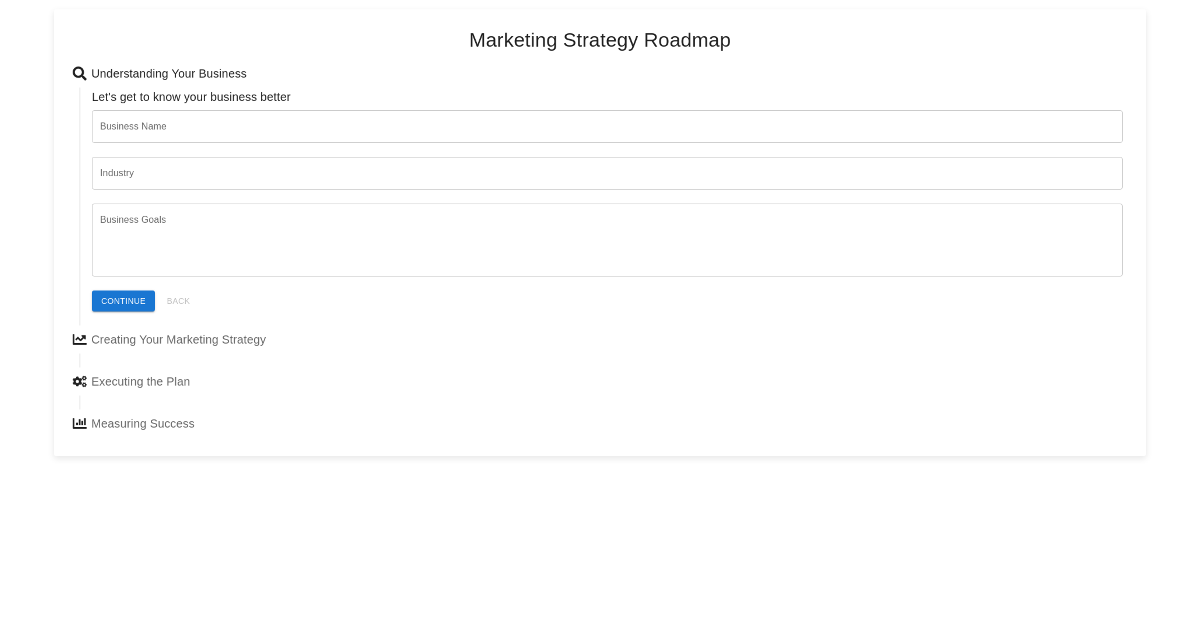Screen dimensions: 1200x630
Task: Jump to the Measuring Success step
Action: tap(142, 424)
